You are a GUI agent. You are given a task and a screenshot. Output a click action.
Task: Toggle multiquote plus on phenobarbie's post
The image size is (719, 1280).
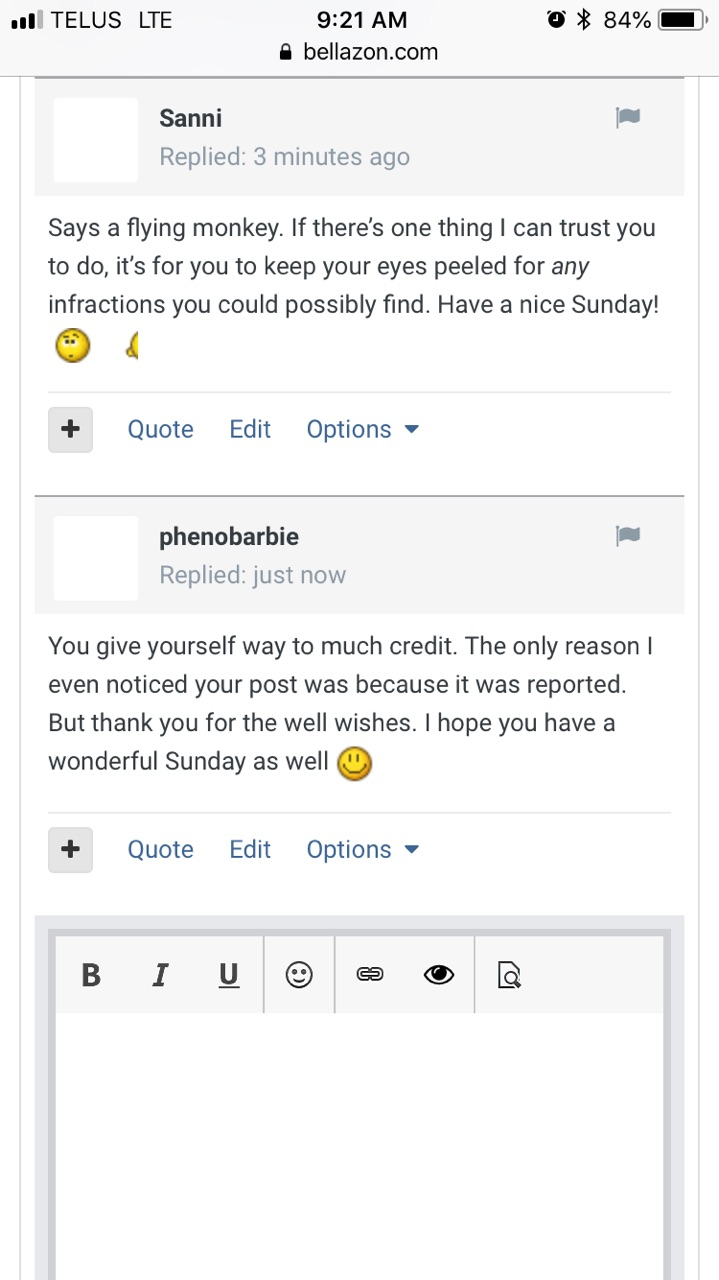click(70, 850)
